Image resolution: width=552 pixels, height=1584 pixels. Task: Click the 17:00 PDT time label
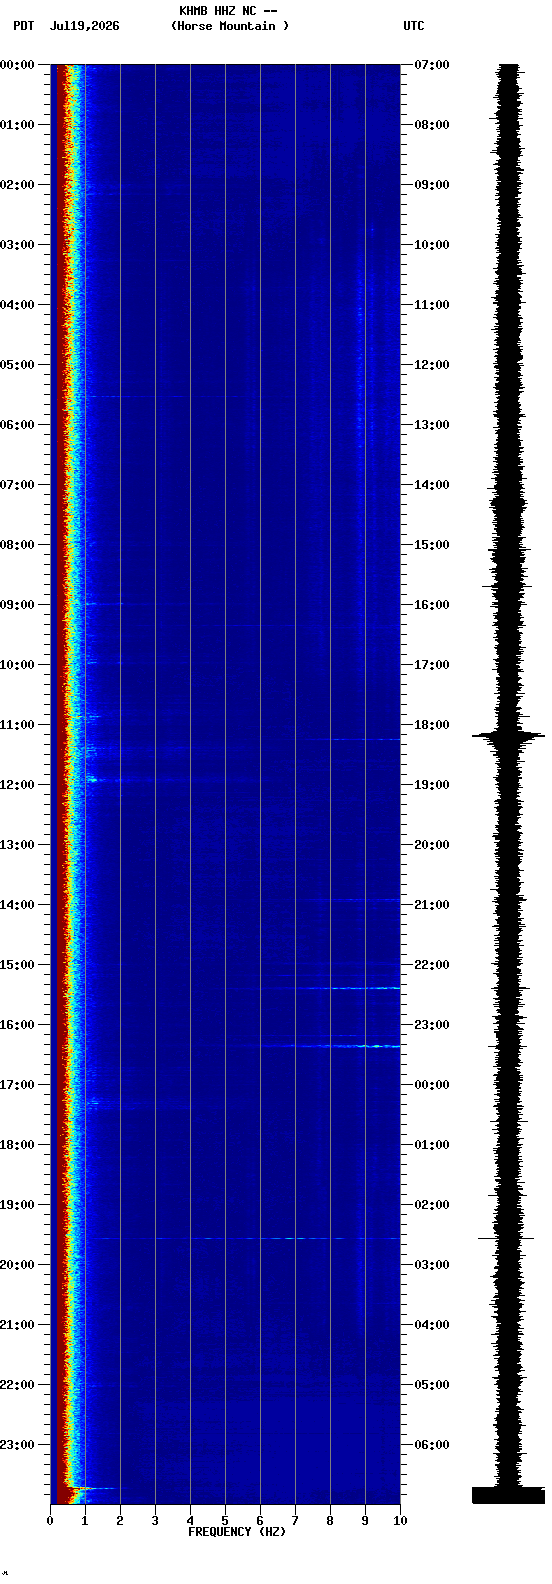[17, 1085]
